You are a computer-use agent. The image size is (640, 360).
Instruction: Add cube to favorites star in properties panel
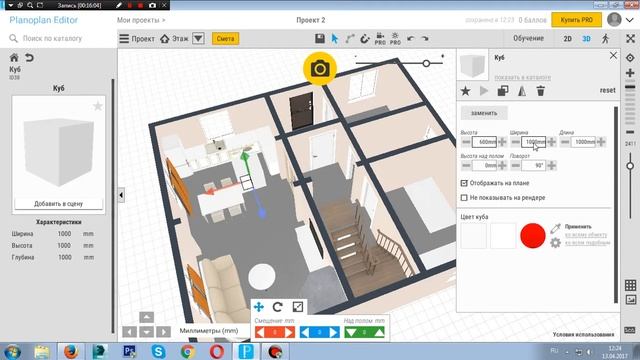pos(465,91)
